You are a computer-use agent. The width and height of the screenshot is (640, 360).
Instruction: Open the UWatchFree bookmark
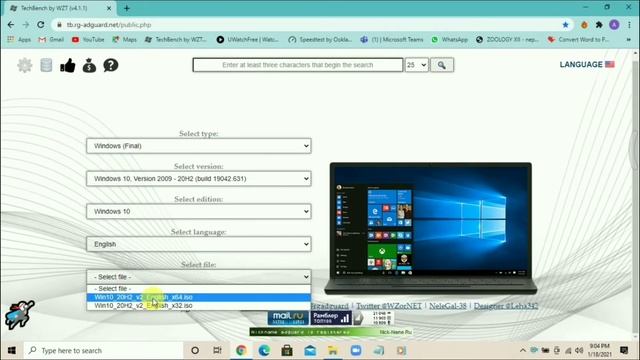(x=248, y=40)
